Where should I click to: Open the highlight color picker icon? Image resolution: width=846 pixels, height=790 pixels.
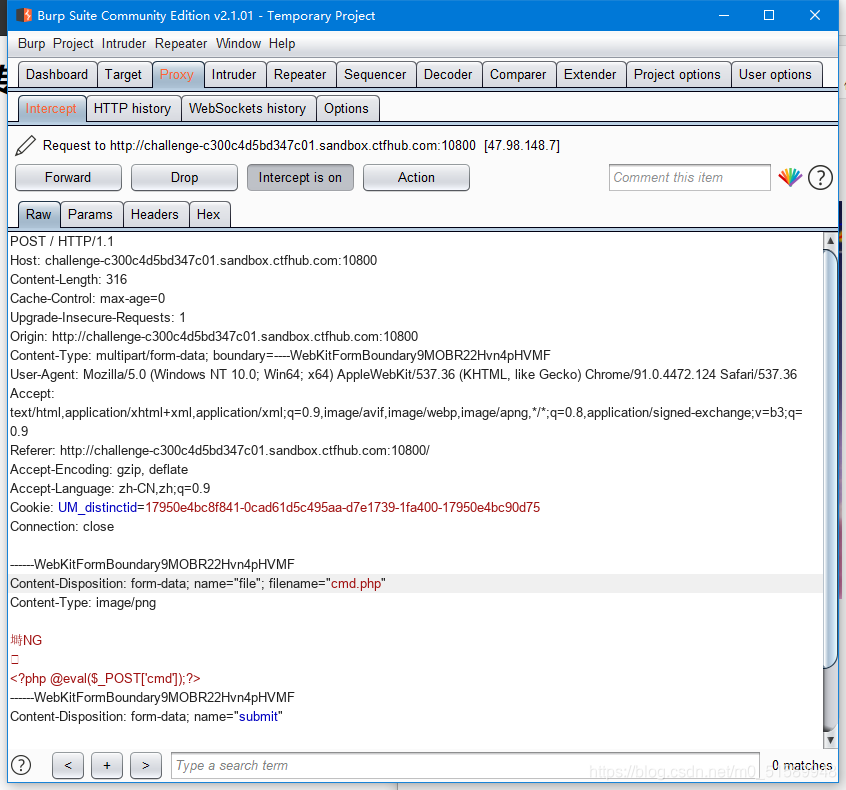tap(790, 178)
